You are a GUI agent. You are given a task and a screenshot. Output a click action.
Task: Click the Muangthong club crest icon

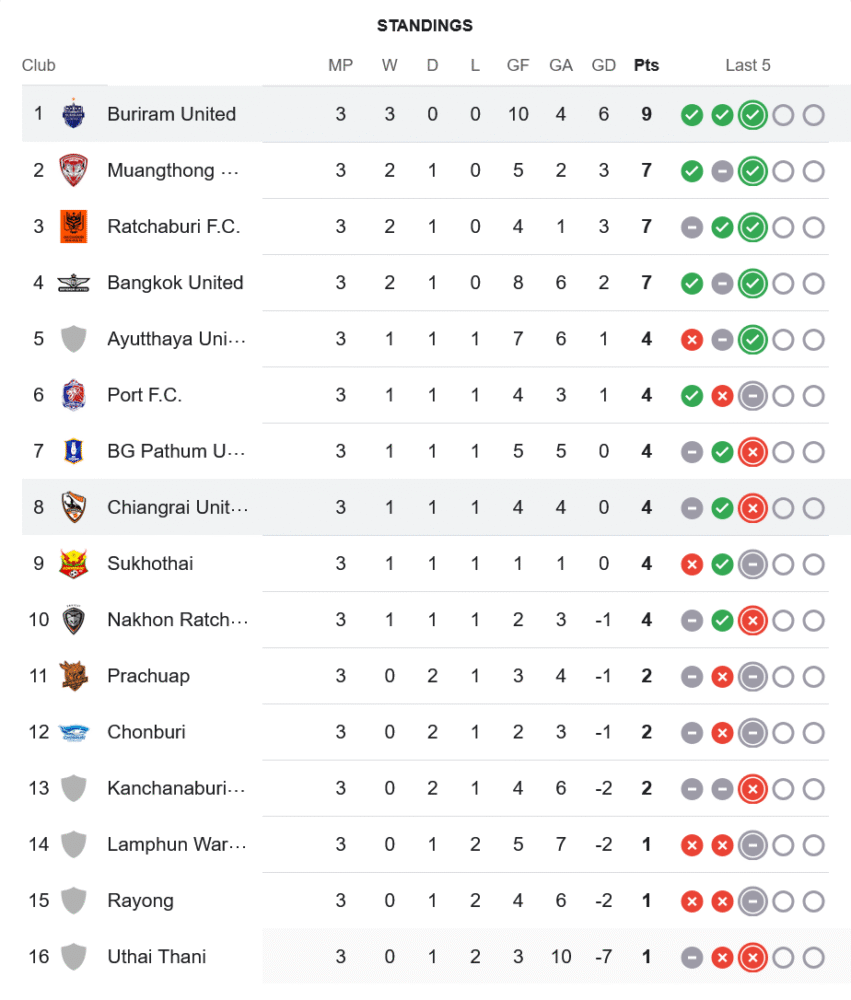point(74,170)
